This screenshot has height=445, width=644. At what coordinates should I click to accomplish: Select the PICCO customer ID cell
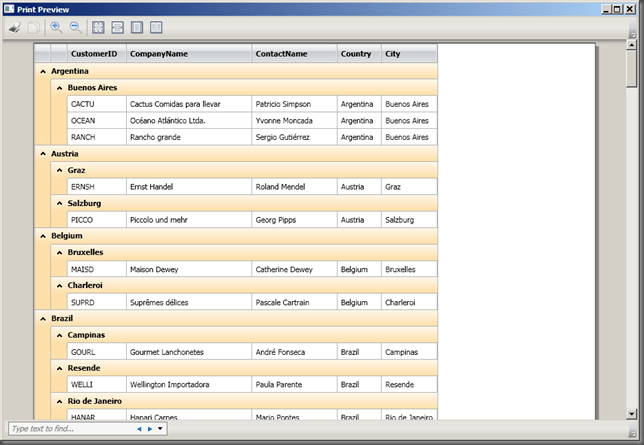coord(97,220)
